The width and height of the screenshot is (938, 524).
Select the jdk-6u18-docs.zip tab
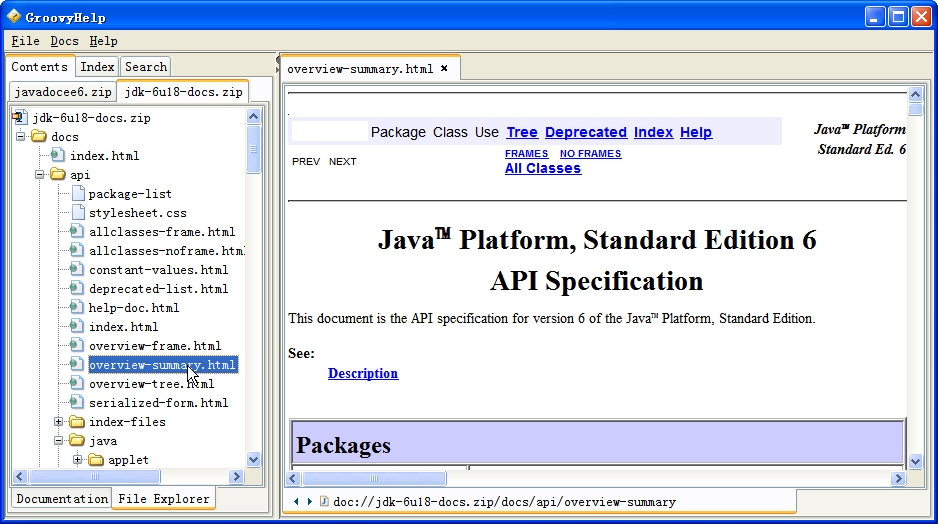coord(183,92)
